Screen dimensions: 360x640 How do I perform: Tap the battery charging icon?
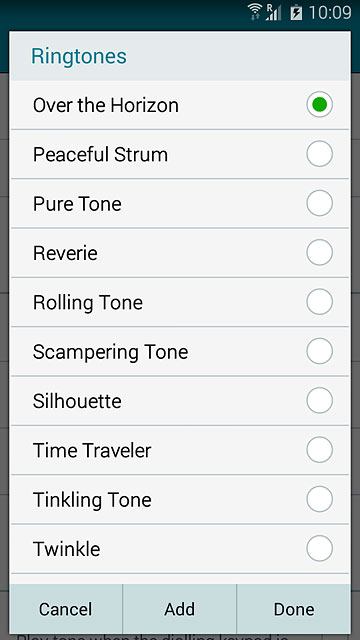[x=296, y=13]
